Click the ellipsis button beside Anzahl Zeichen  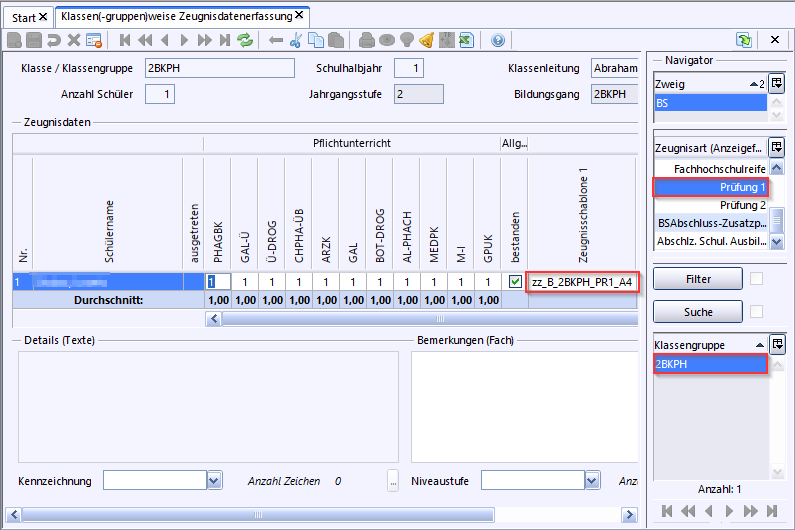click(x=393, y=480)
